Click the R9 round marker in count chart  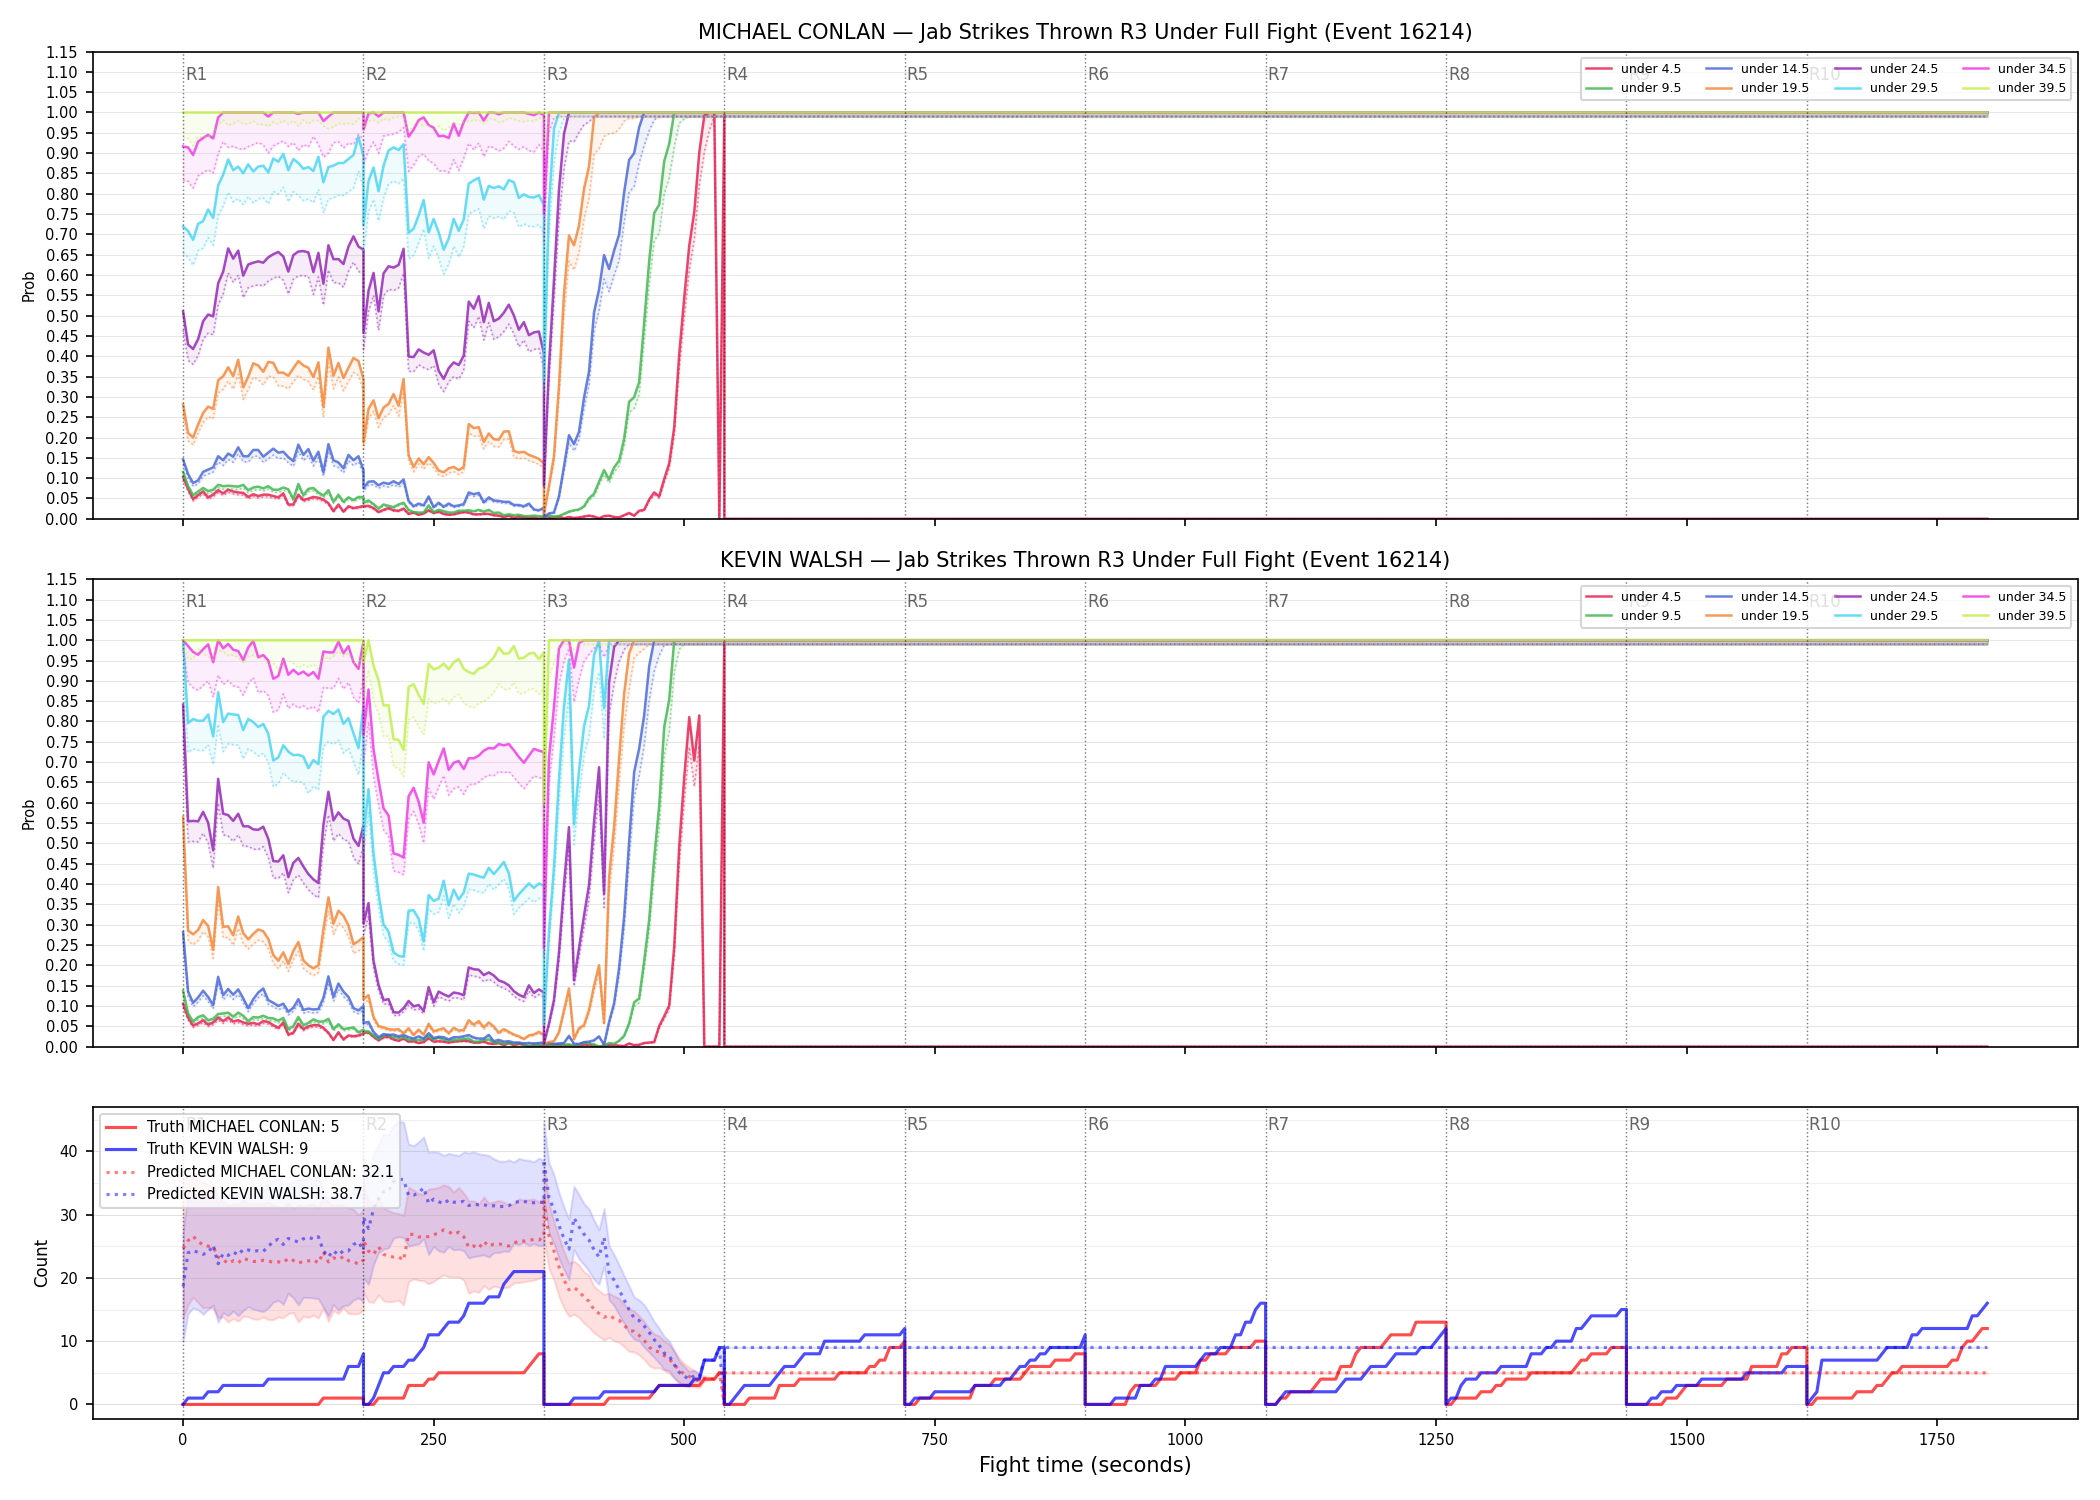(x=1639, y=1124)
